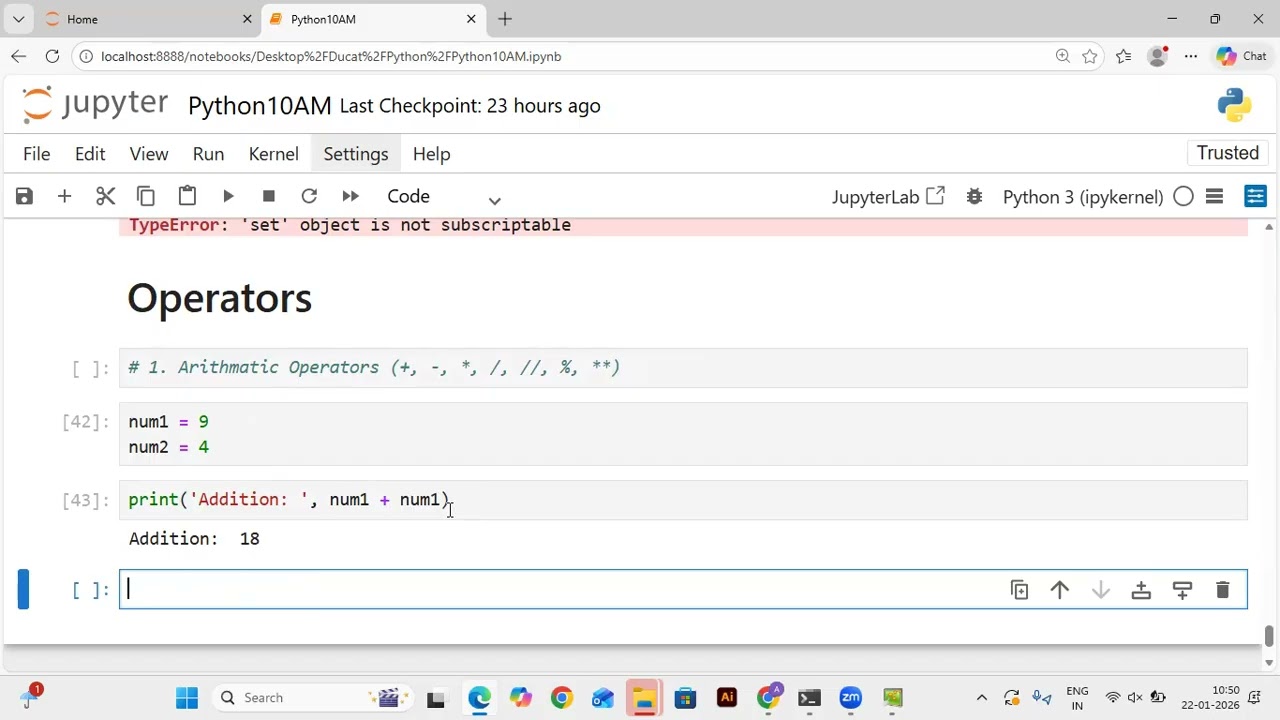Open the Help menu
This screenshot has height=720, width=1280.
[432, 154]
